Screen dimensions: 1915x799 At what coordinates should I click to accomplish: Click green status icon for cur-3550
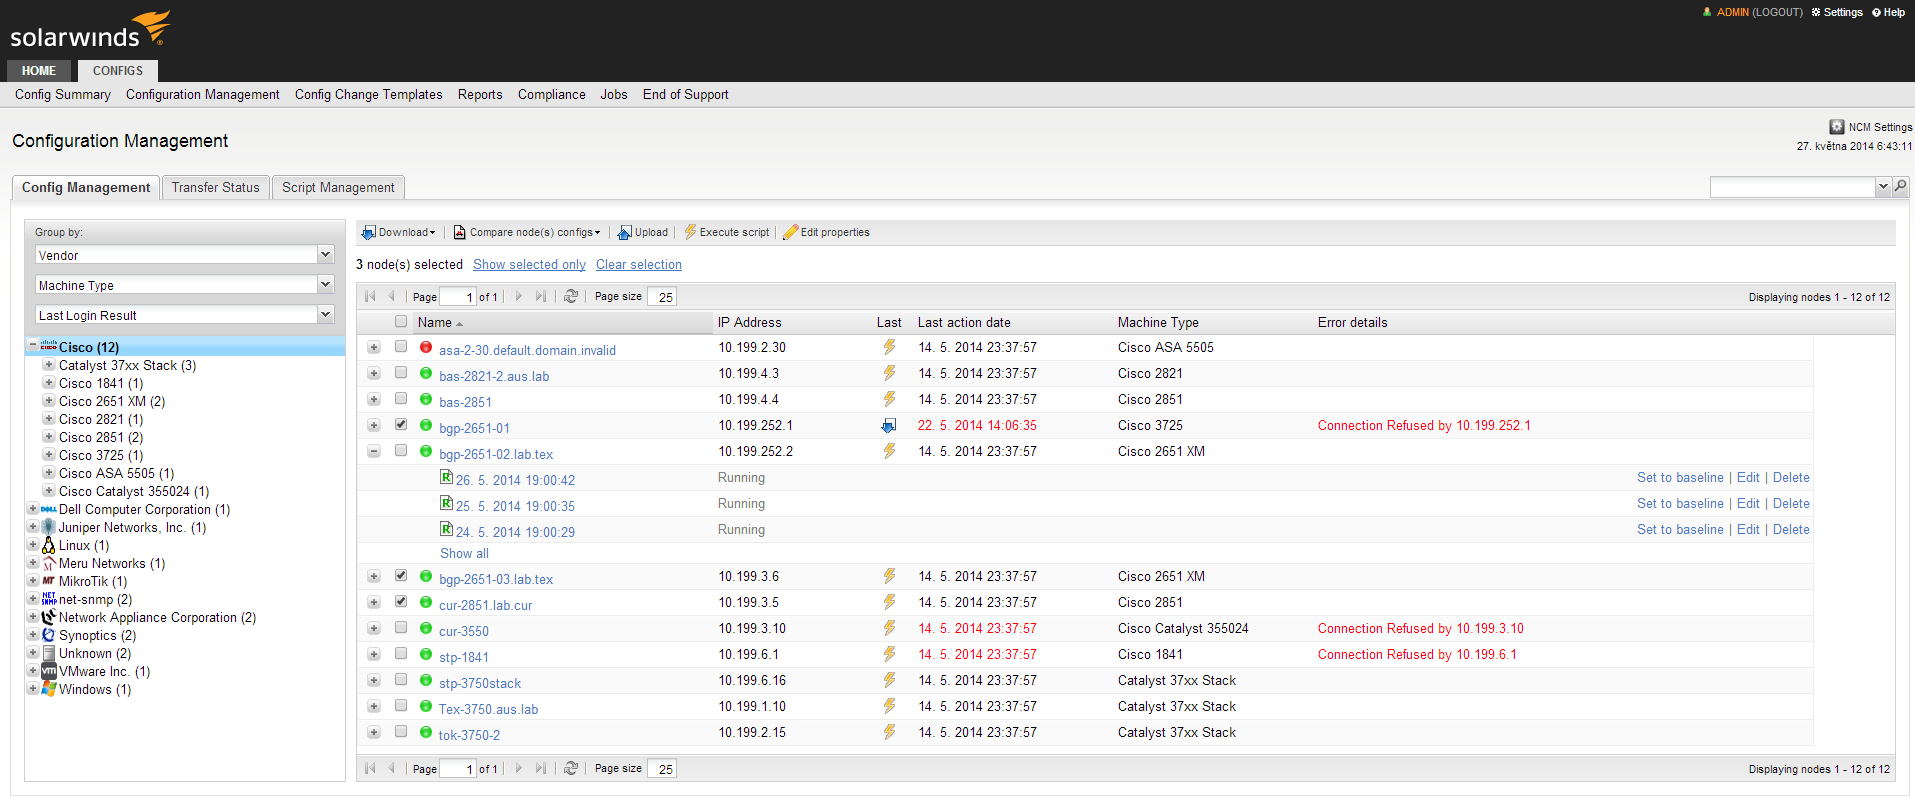click(x=426, y=628)
